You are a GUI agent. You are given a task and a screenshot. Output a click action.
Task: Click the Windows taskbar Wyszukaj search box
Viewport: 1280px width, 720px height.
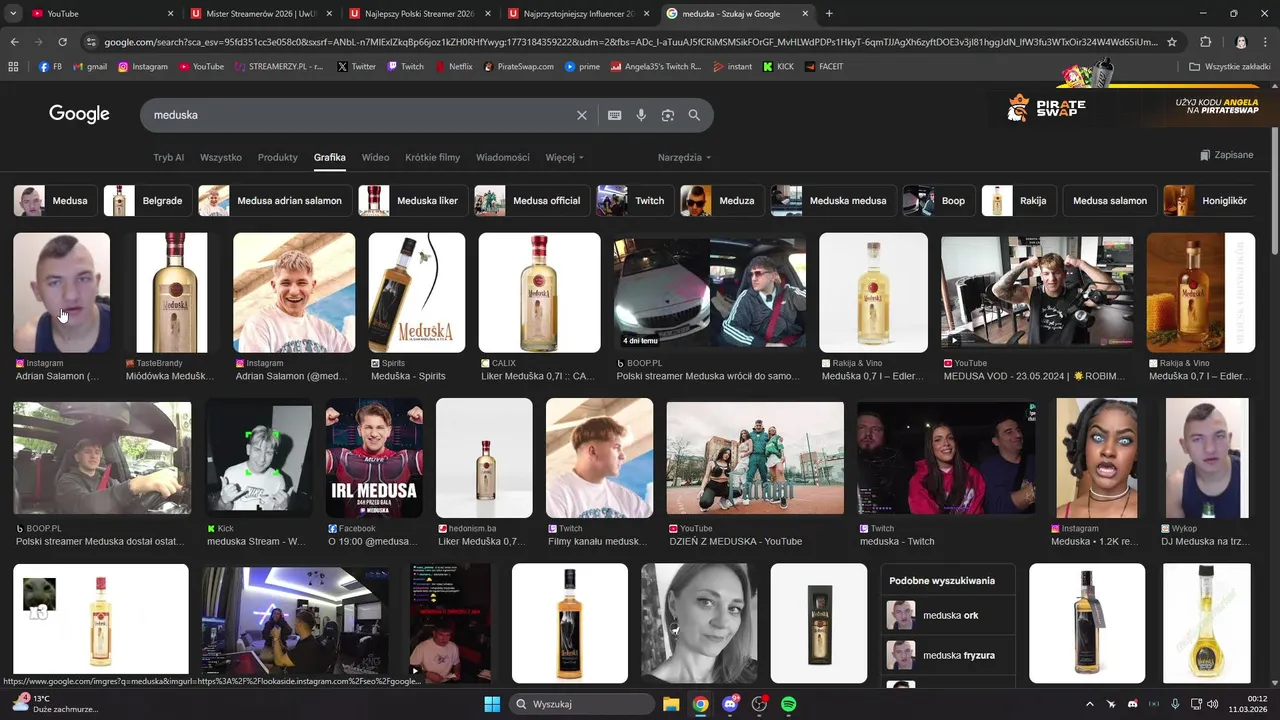[580, 704]
